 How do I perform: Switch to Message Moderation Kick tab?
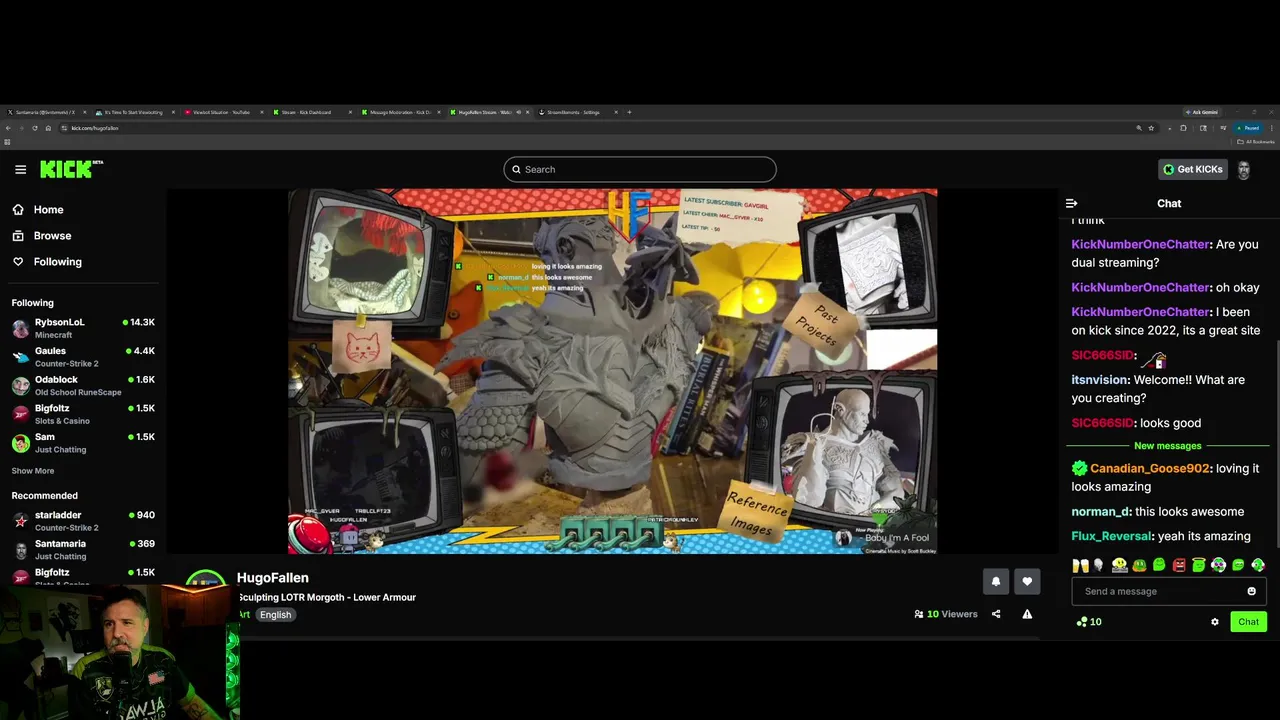[x=400, y=112]
